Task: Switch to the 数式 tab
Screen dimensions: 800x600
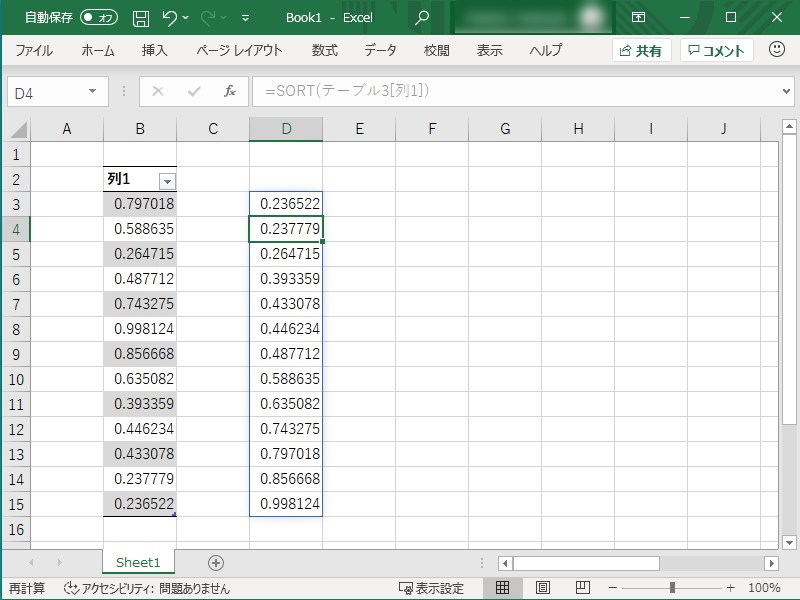Action: click(x=325, y=51)
